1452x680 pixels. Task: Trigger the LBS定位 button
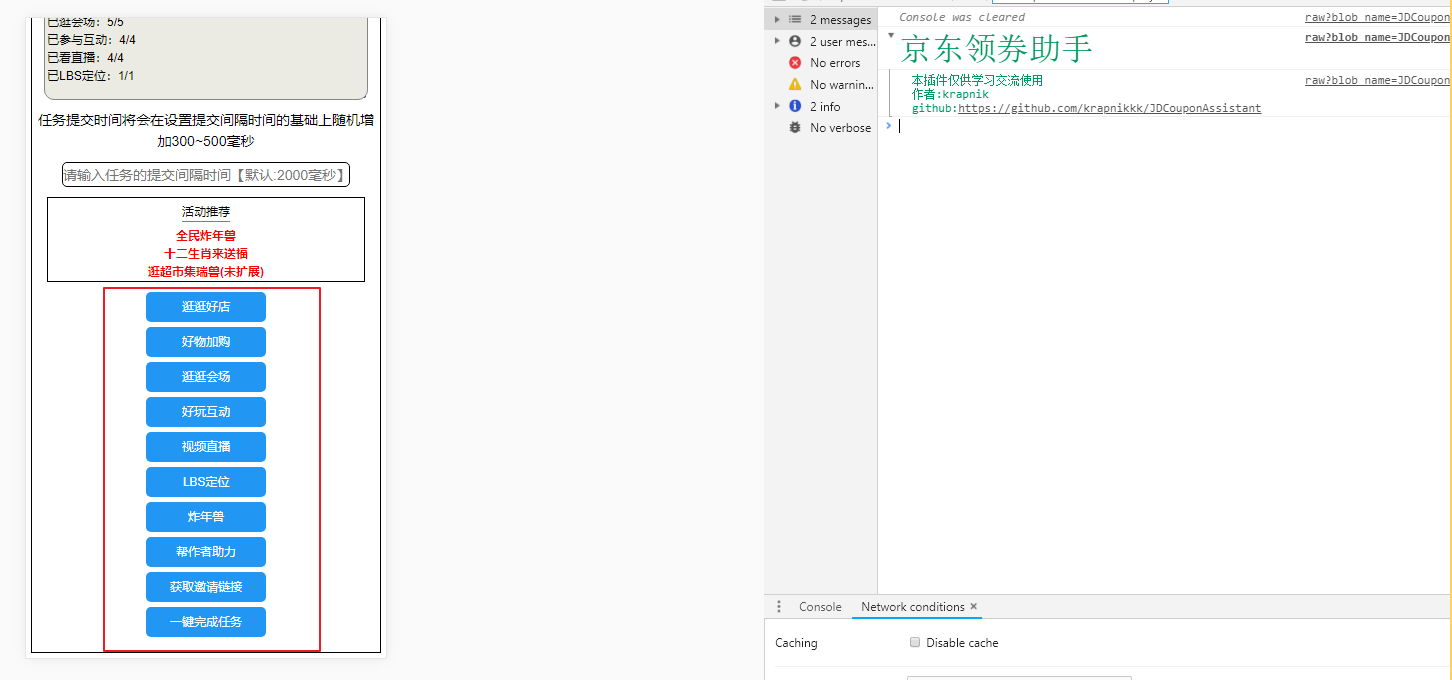[x=206, y=482]
